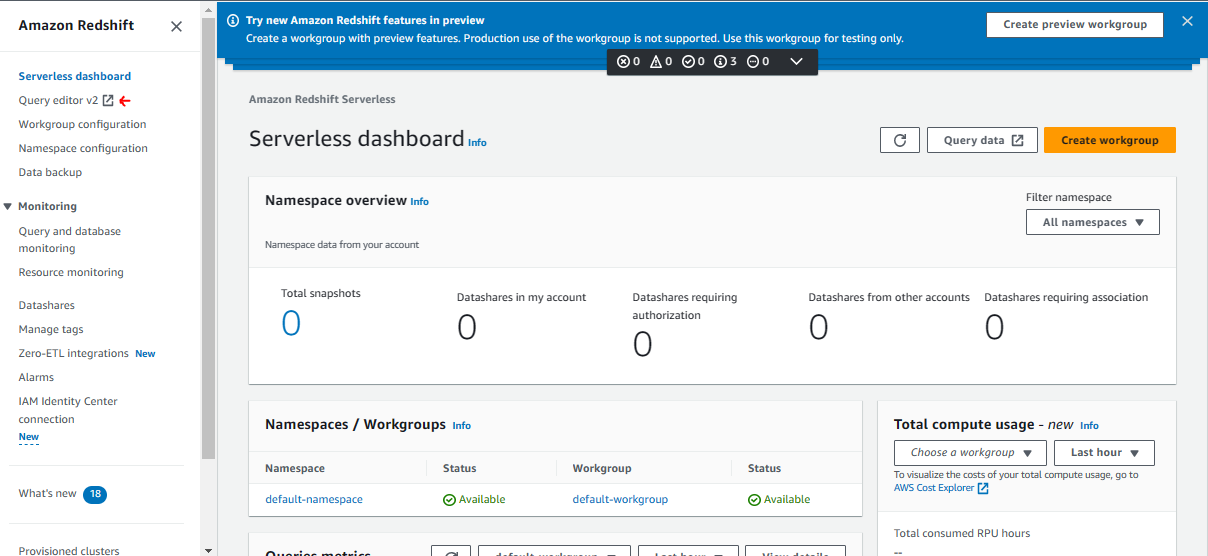1208x556 pixels.
Task: Click Create workgroup button
Action: coord(1110,140)
